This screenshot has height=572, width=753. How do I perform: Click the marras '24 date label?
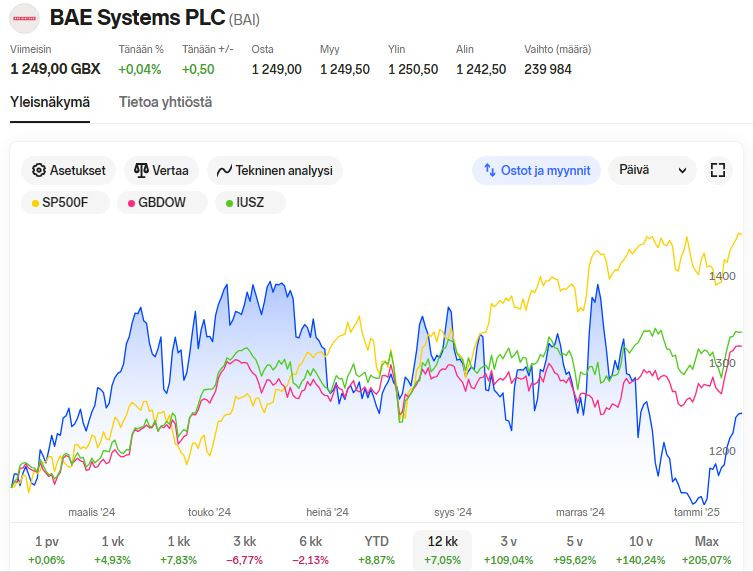(580, 512)
